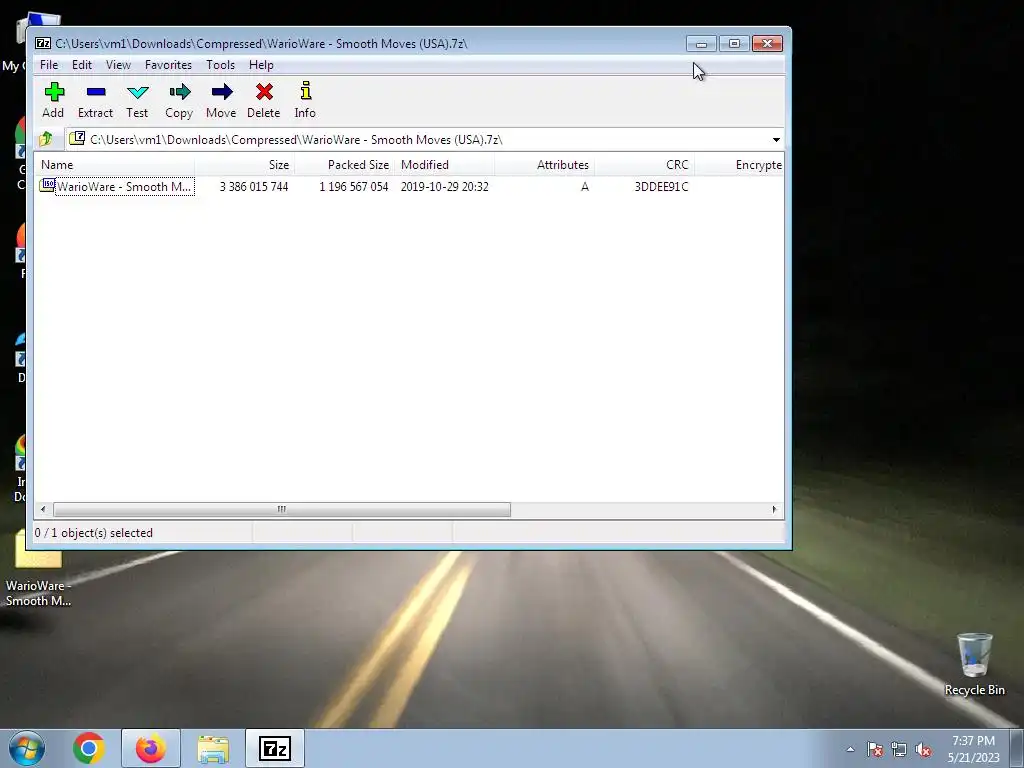Select the Recycle Bin desktop icon
Screen dimensions: 1024x768
[974, 664]
